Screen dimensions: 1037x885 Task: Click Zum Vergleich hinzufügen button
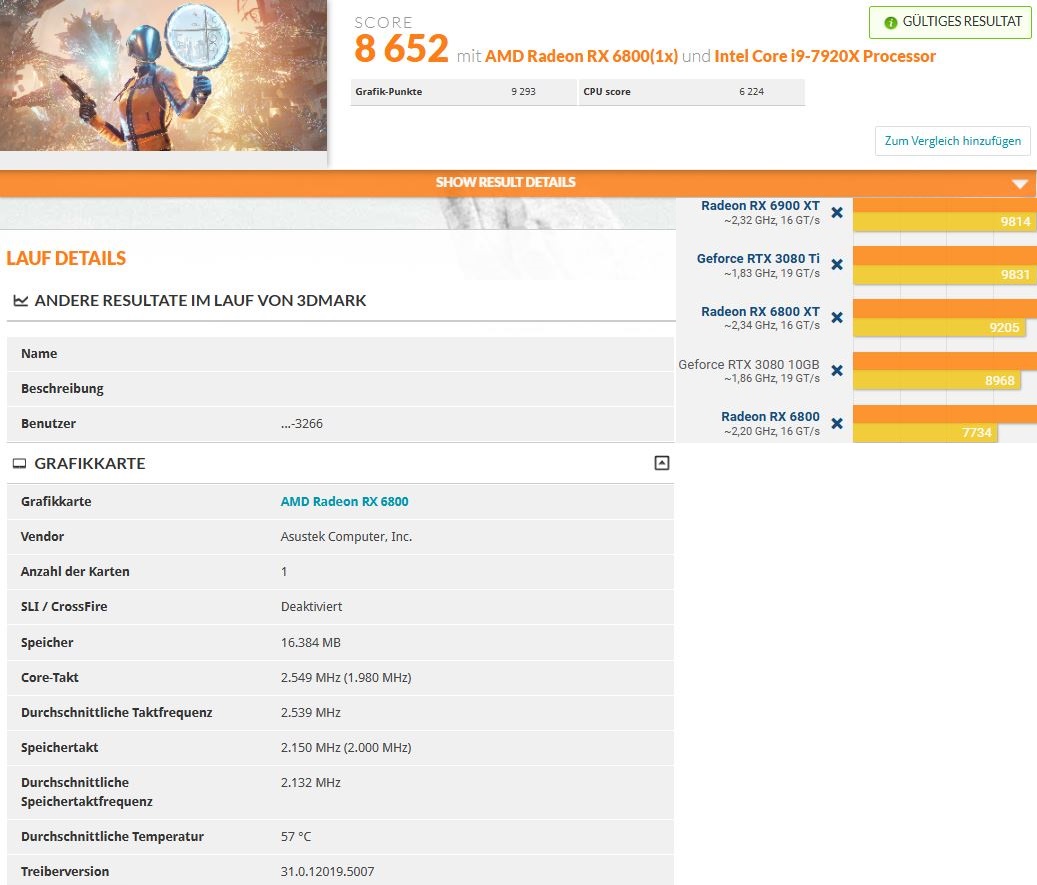[952, 141]
